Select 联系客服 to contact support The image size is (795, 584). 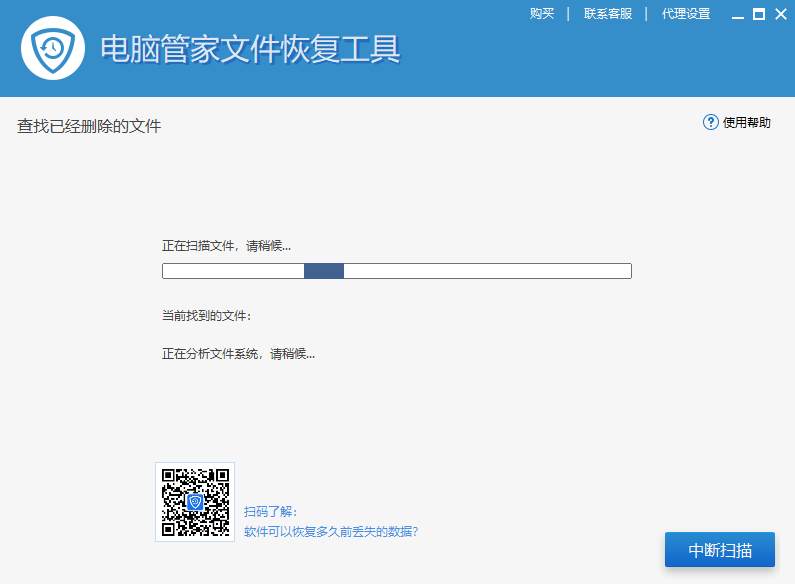608,14
